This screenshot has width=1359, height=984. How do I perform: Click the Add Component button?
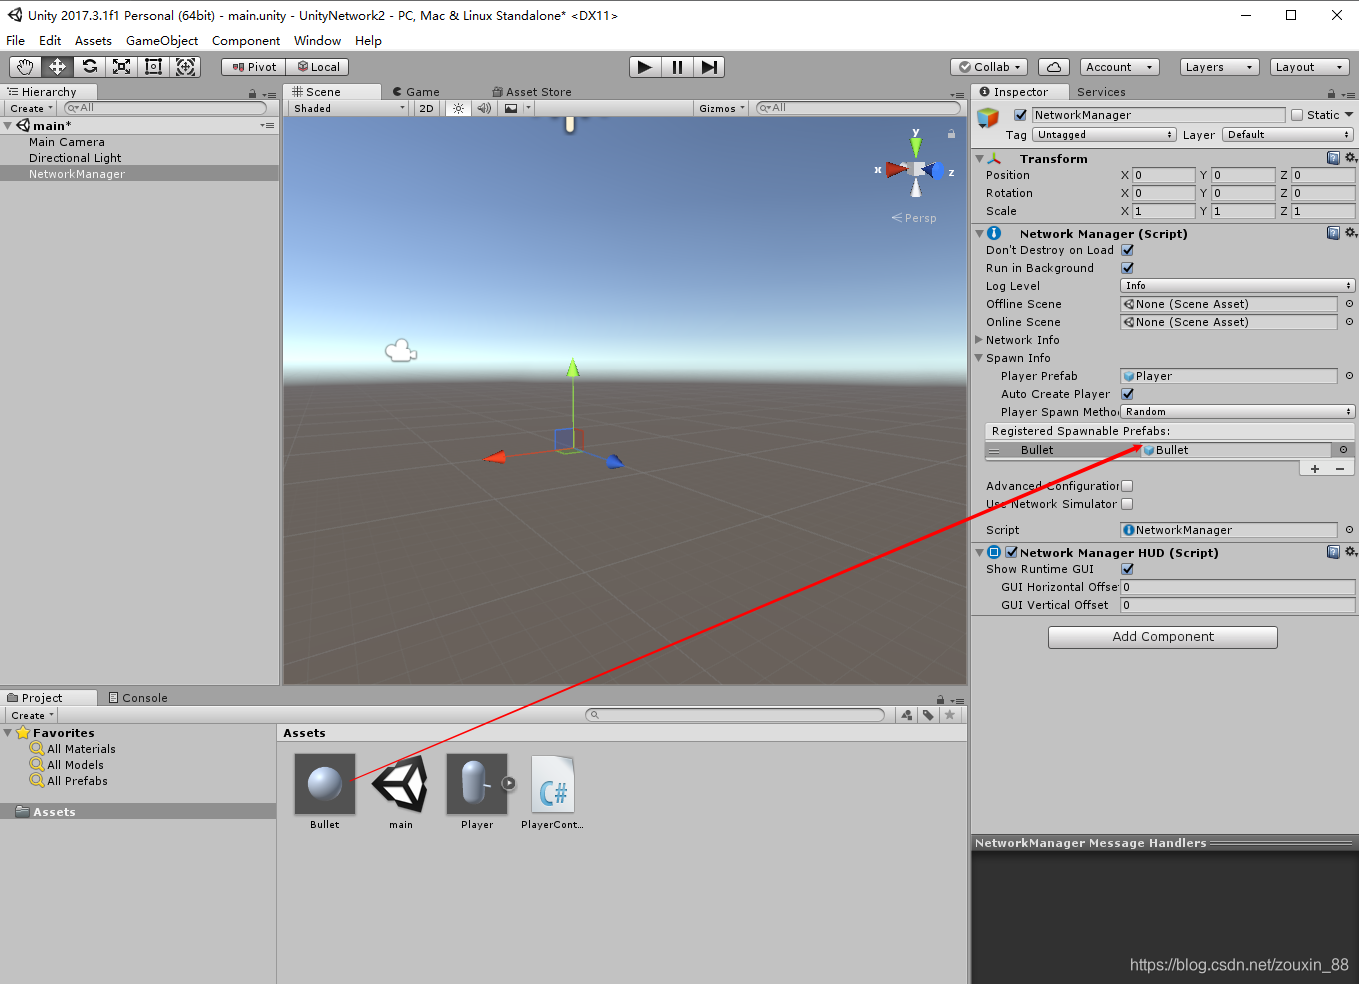pos(1162,637)
